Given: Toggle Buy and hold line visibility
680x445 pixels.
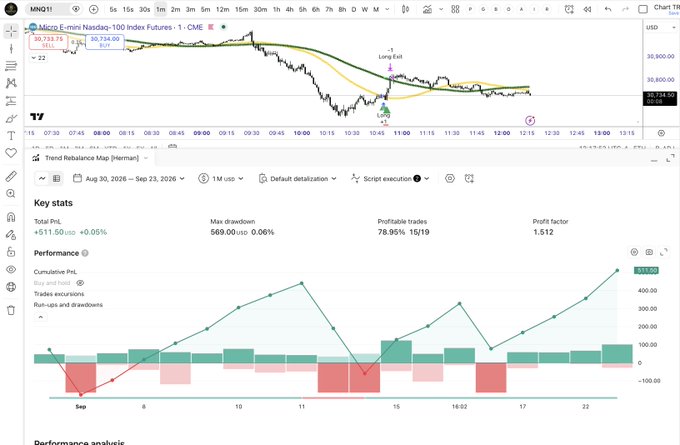Looking at the screenshot, I should tap(80, 283).
